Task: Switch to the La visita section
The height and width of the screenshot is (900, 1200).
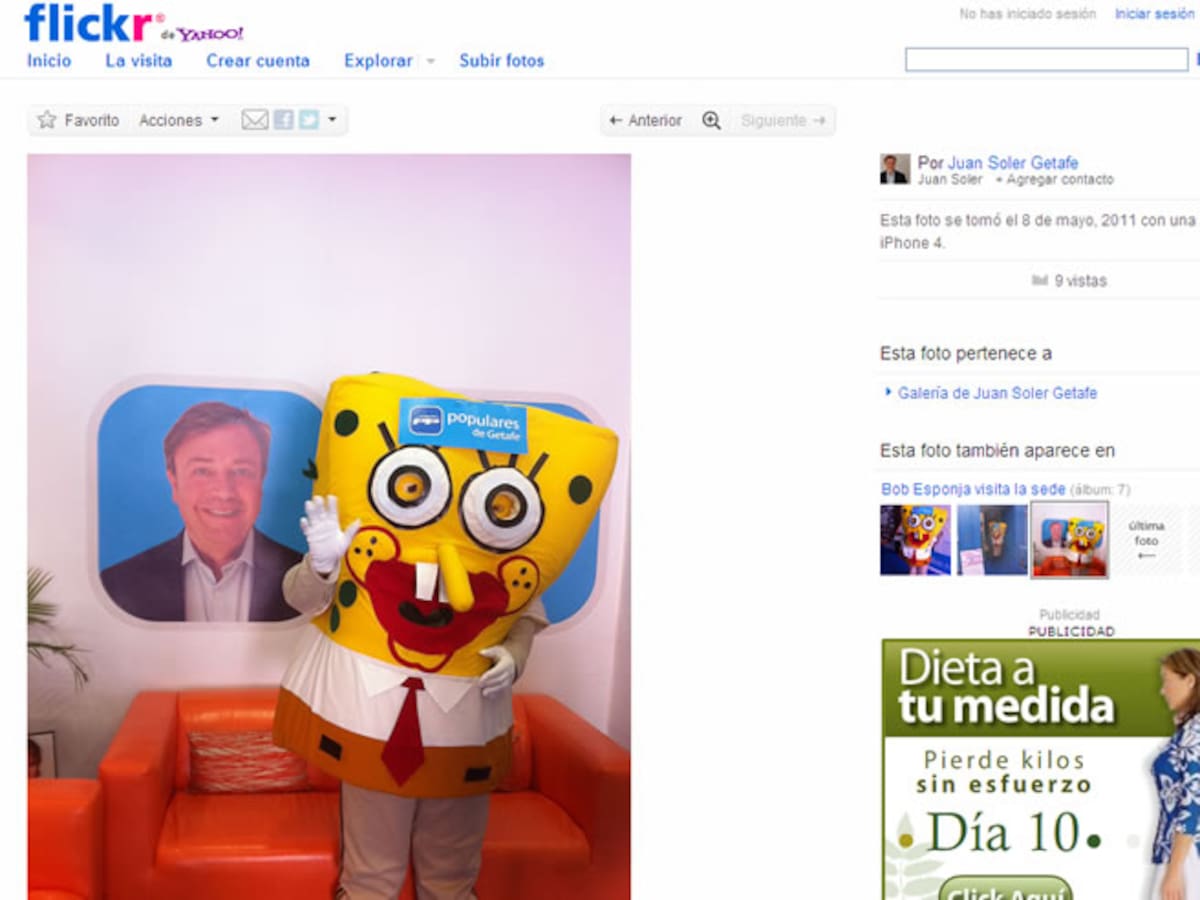Action: click(137, 61)
